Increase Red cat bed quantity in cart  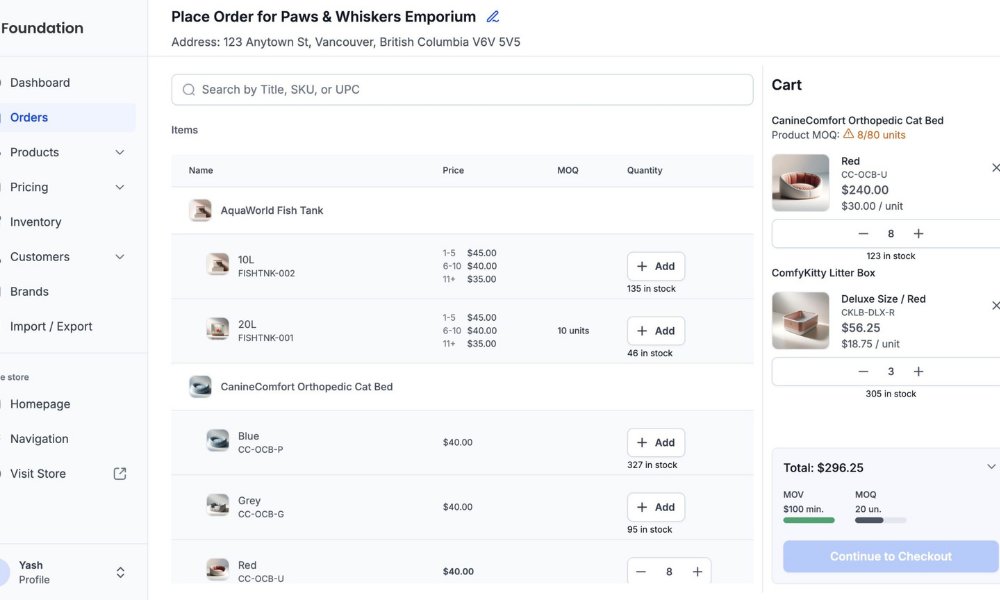click(918, 233)
